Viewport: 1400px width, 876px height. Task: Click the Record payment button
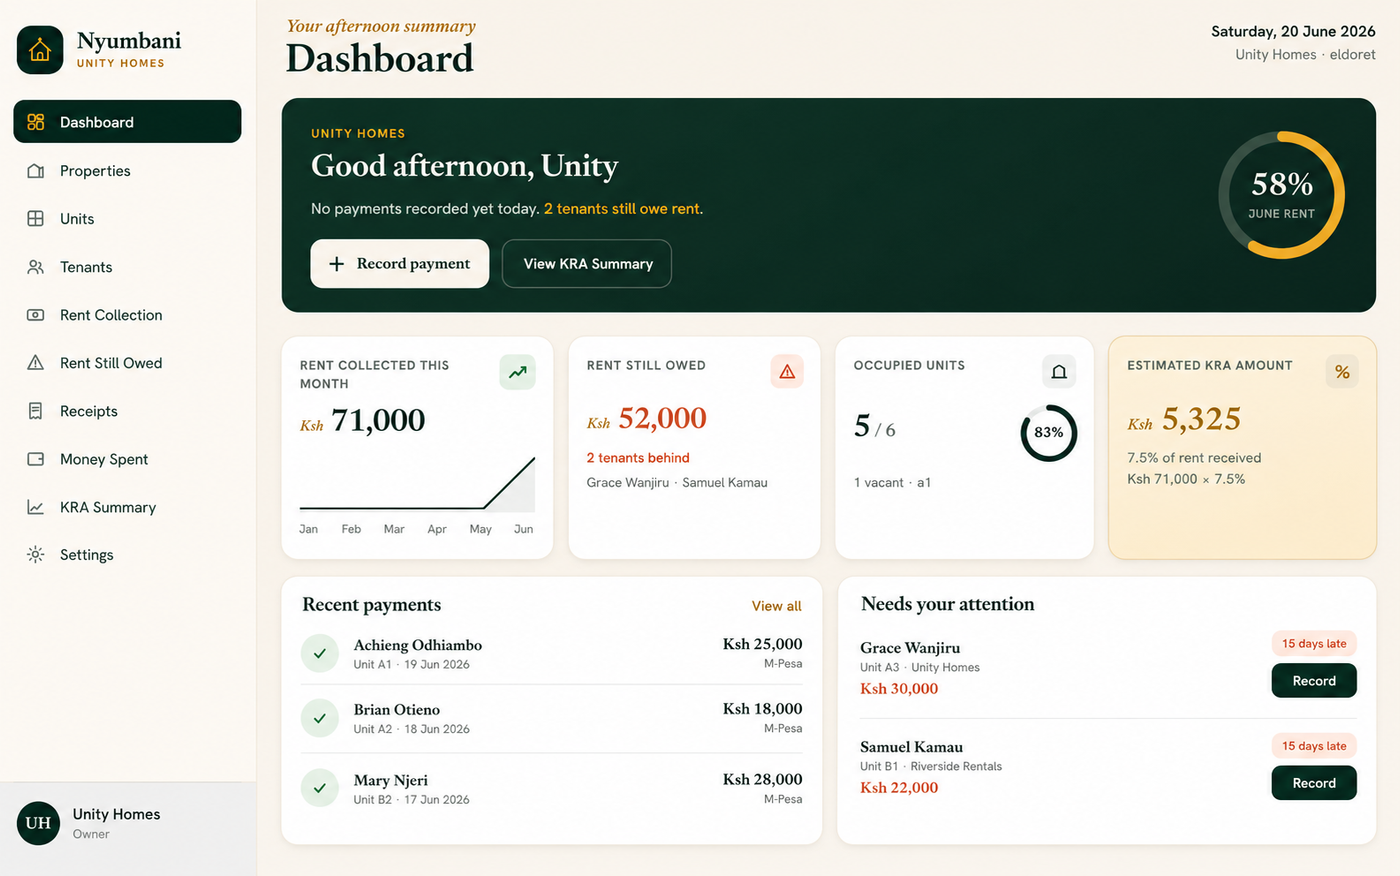click(x=400, y=263)
